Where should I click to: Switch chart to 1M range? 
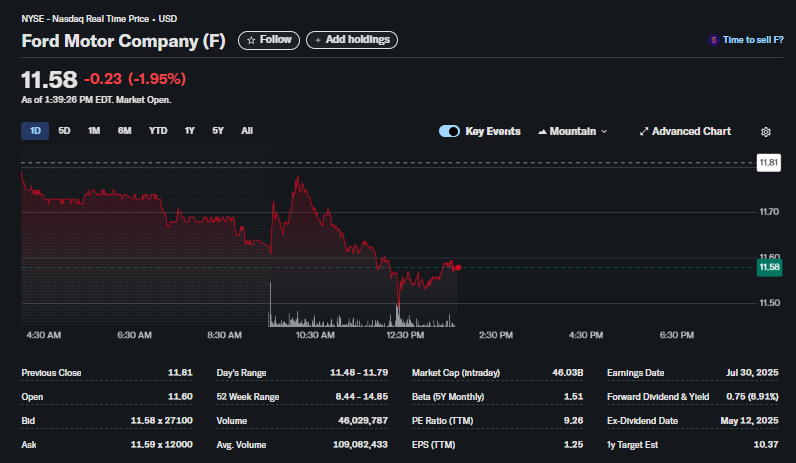(x=94, y=131)
